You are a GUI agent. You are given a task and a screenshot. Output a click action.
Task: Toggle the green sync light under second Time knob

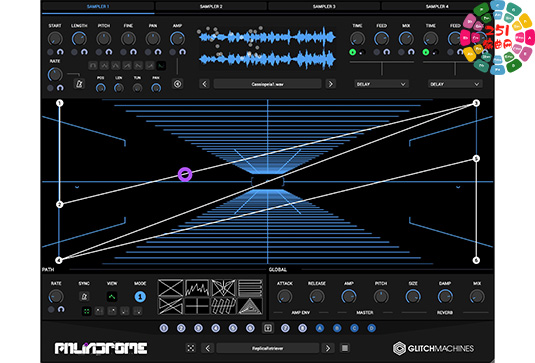426,52
